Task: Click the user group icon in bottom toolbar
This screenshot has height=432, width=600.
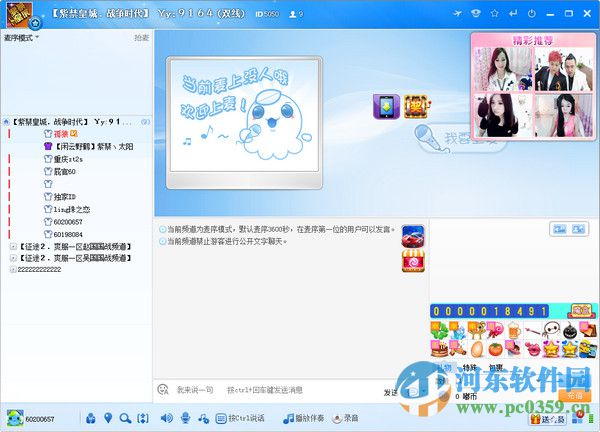Action: 90,418
